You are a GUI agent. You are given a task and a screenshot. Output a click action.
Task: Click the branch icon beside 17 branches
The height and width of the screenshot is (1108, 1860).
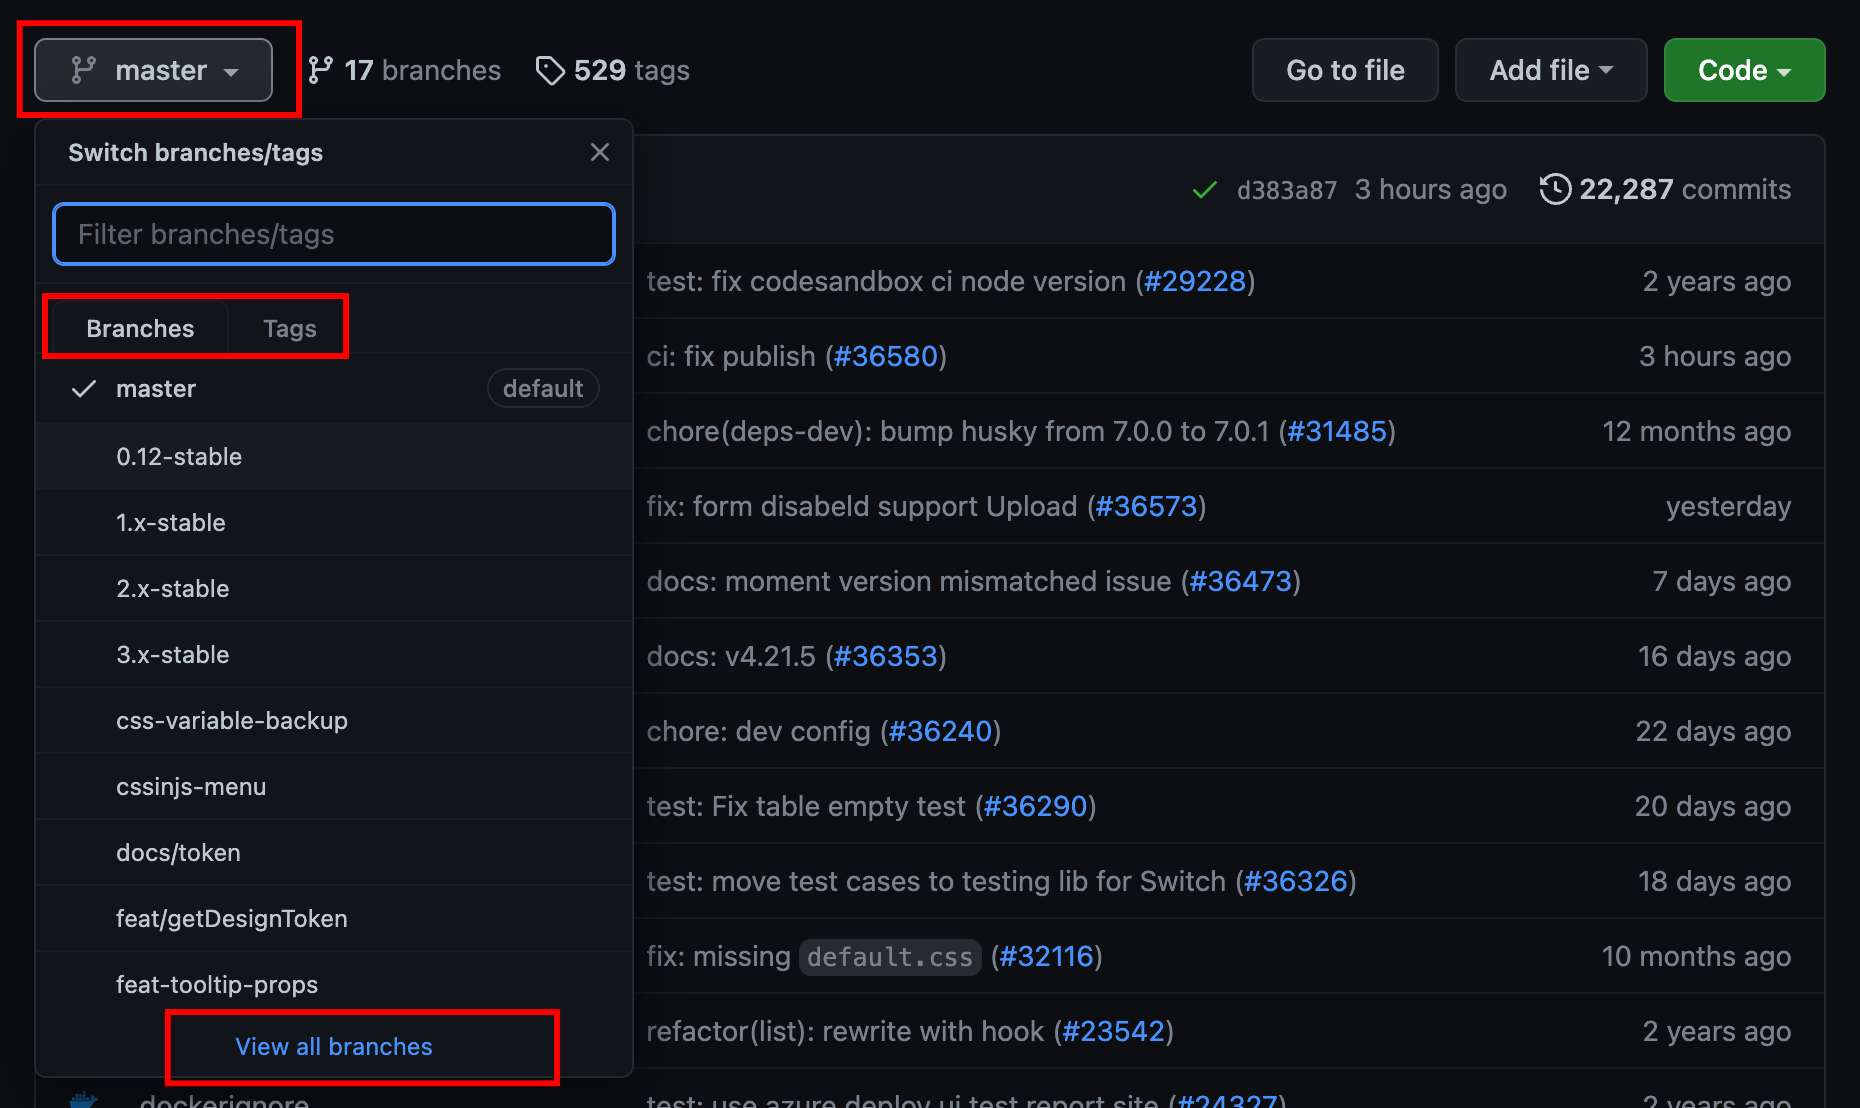pos(321,71)
